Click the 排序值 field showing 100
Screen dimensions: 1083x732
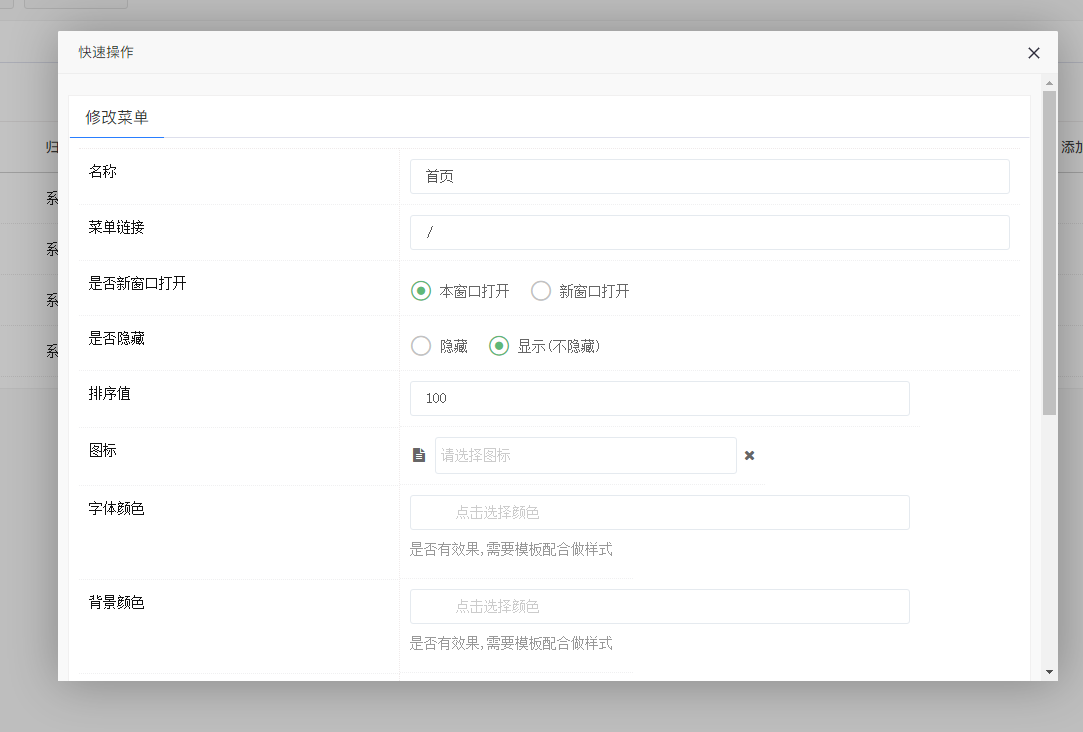click(659, 398)
